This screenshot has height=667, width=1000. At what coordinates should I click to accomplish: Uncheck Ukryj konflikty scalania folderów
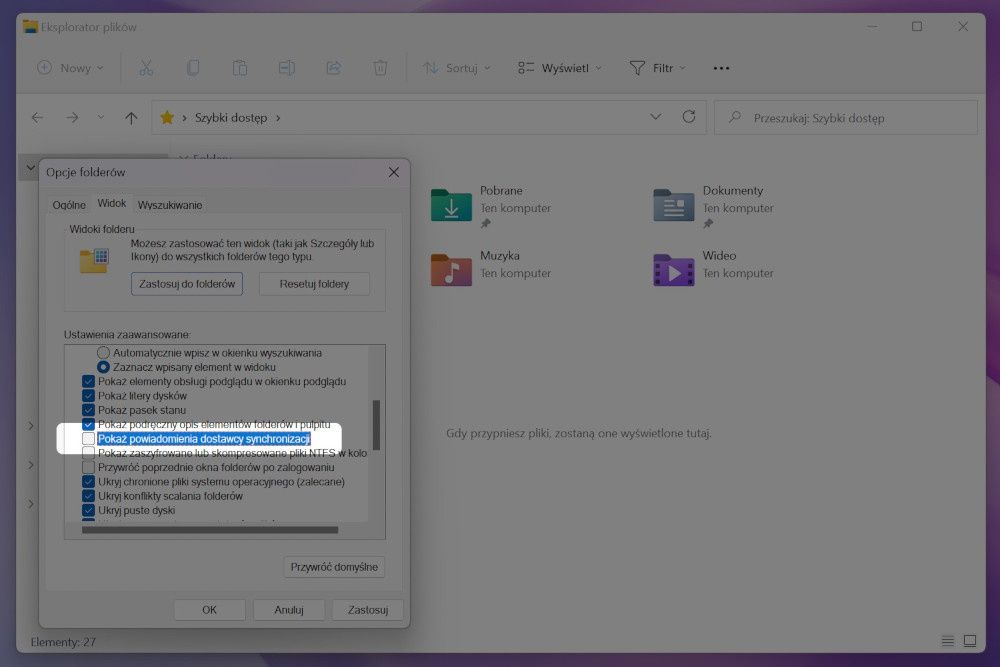click(x=89, y=496)
